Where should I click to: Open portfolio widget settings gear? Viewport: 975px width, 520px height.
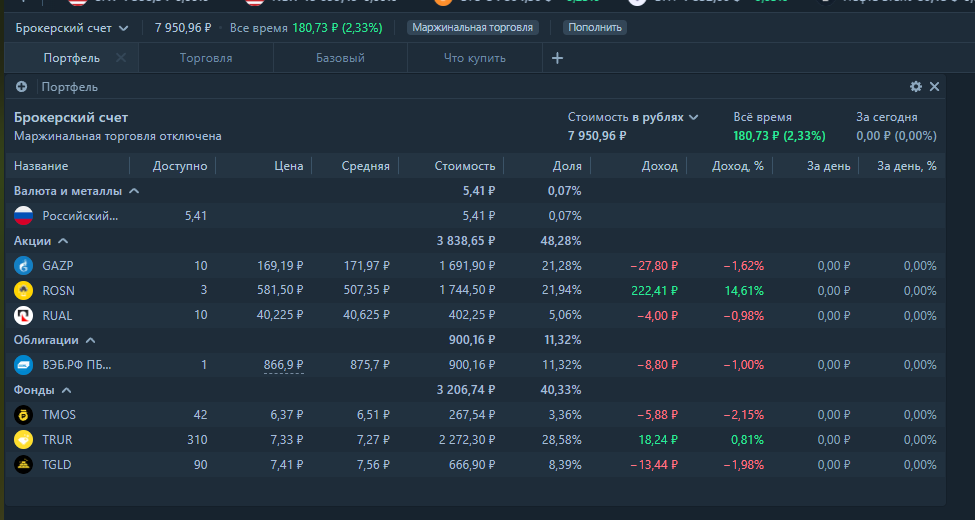coord(915,86)
